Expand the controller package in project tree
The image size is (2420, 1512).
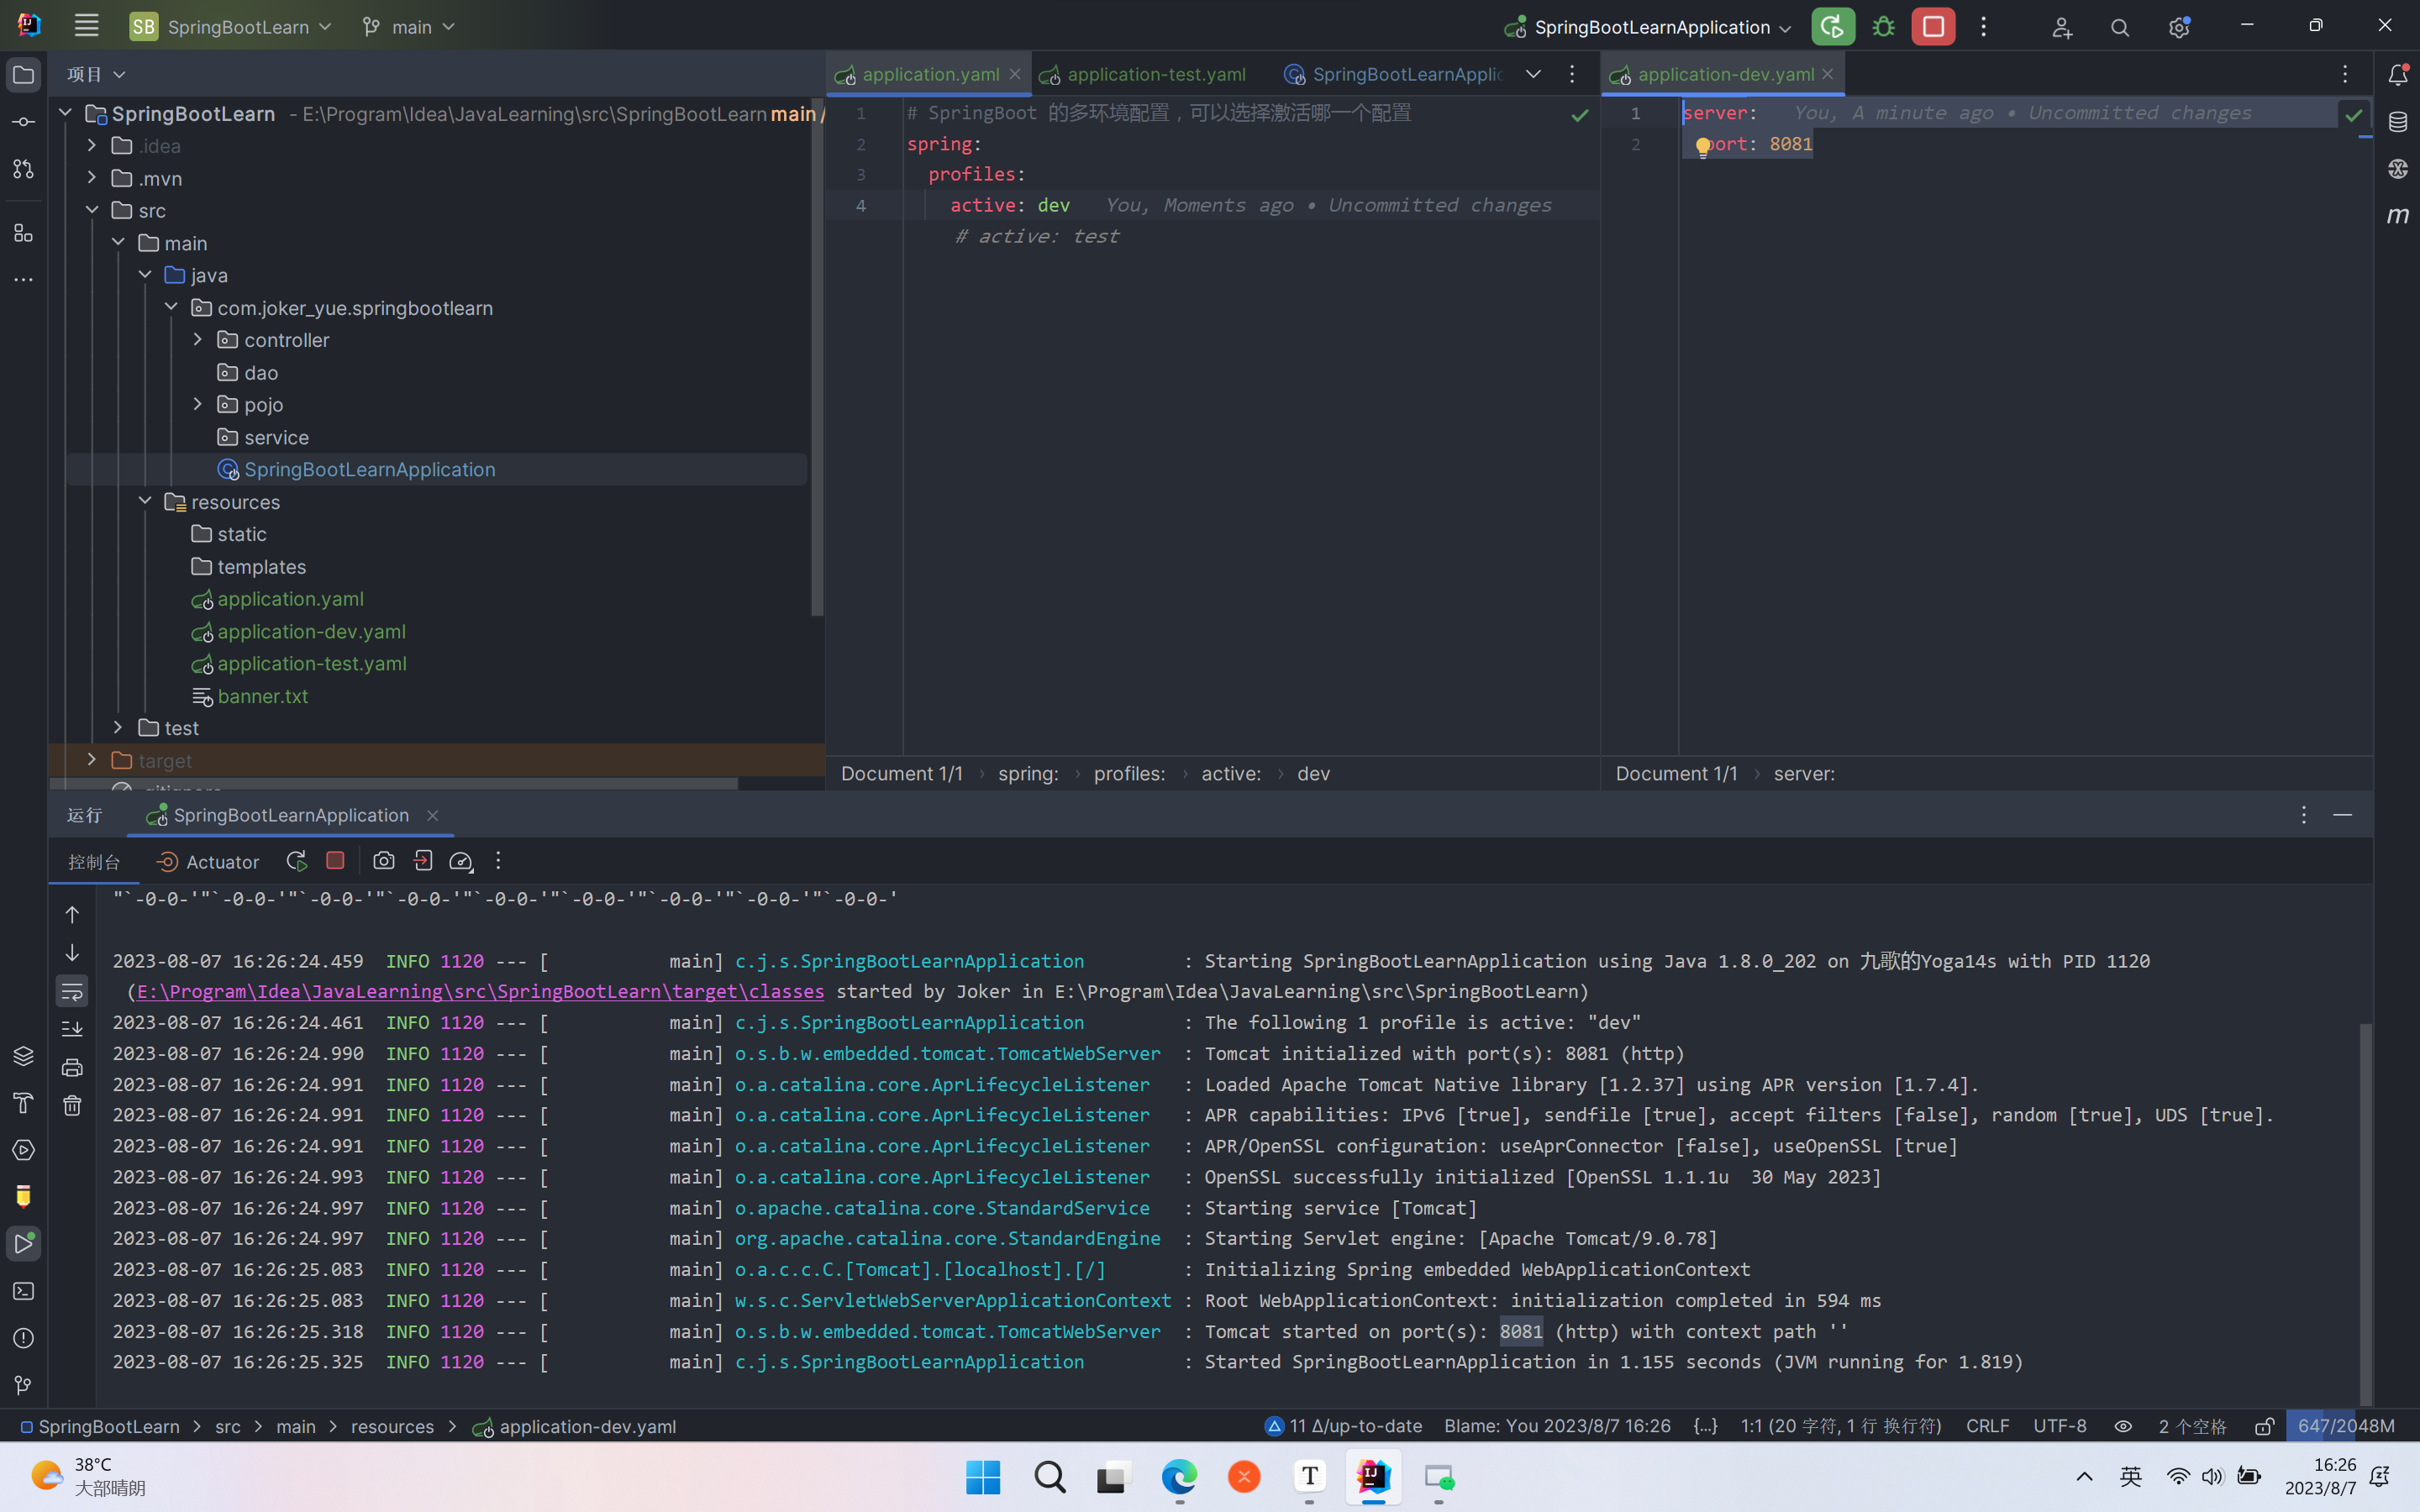tap(198, 340)
